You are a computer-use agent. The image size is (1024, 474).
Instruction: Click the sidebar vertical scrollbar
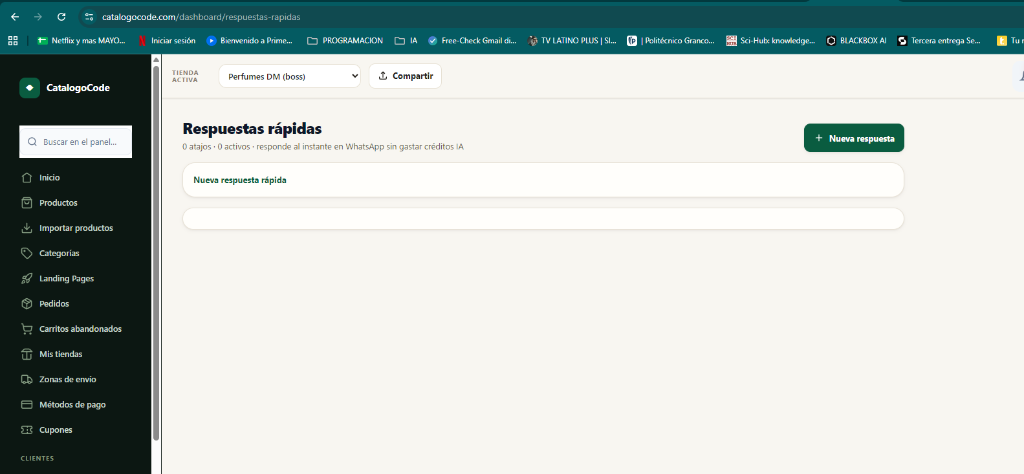155,253
